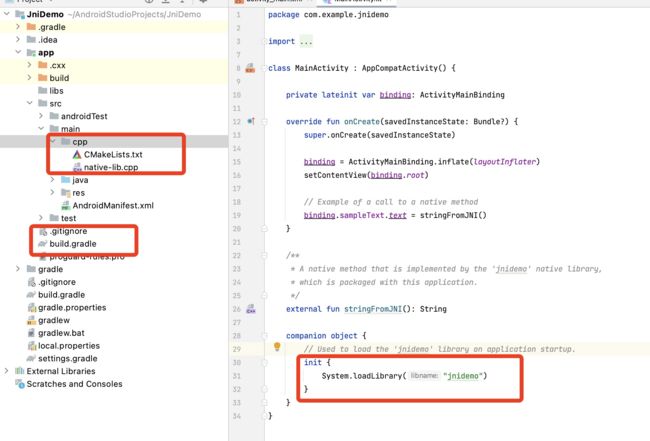
Task: Click the gradle.properties file icon
Action: [32, 308]
